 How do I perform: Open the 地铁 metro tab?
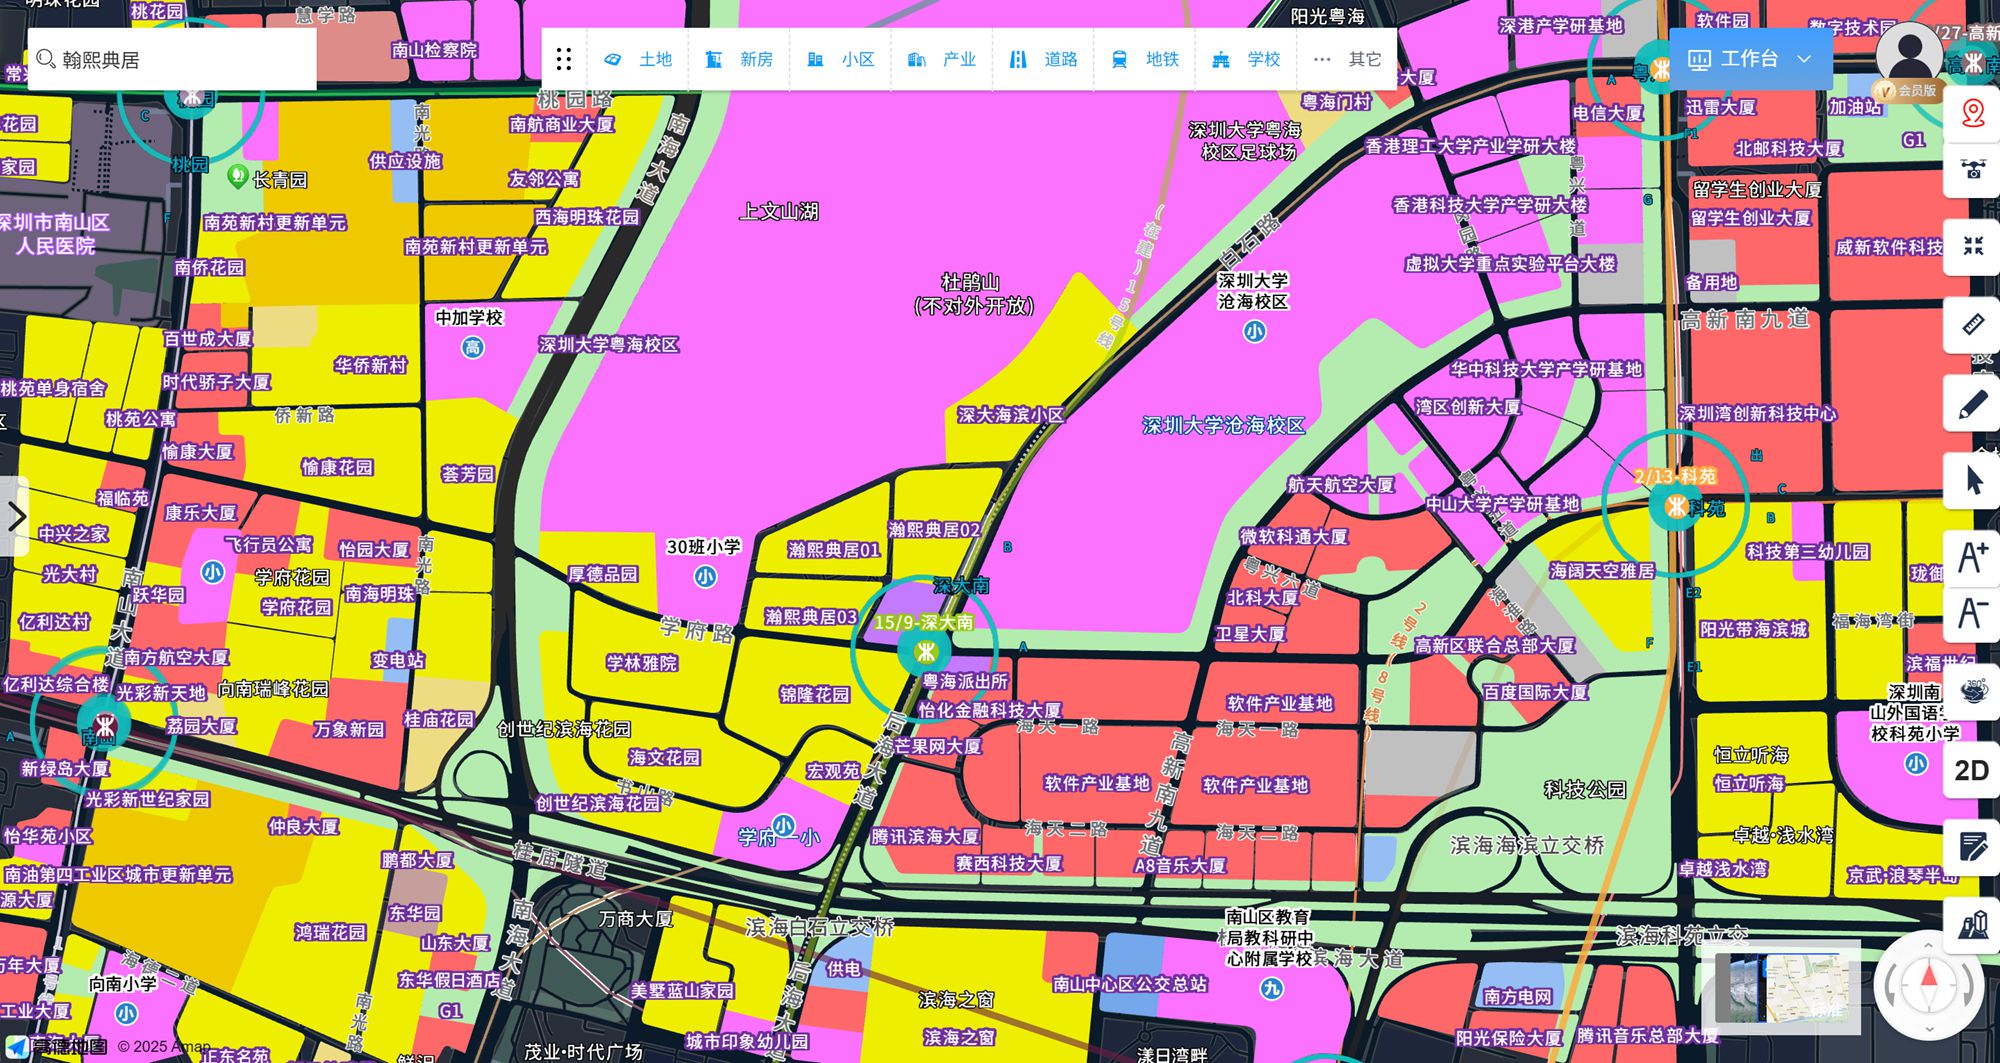click(x=1145, y=60)
